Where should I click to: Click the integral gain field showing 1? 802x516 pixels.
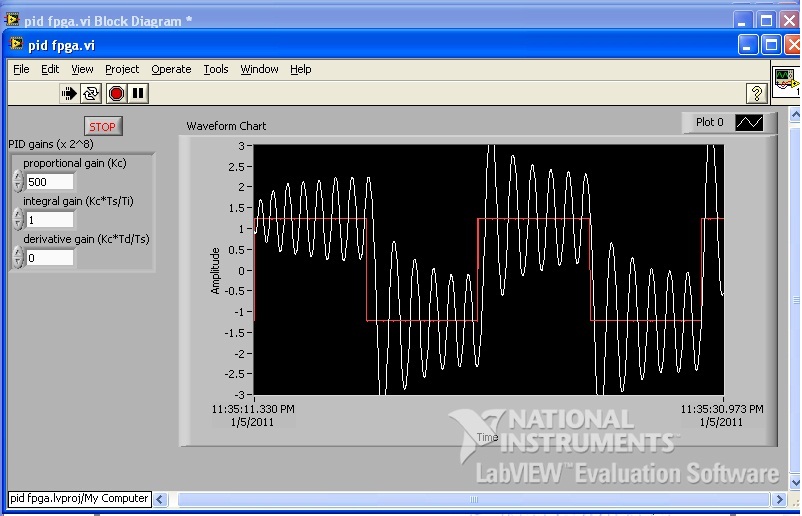(50, 219)
